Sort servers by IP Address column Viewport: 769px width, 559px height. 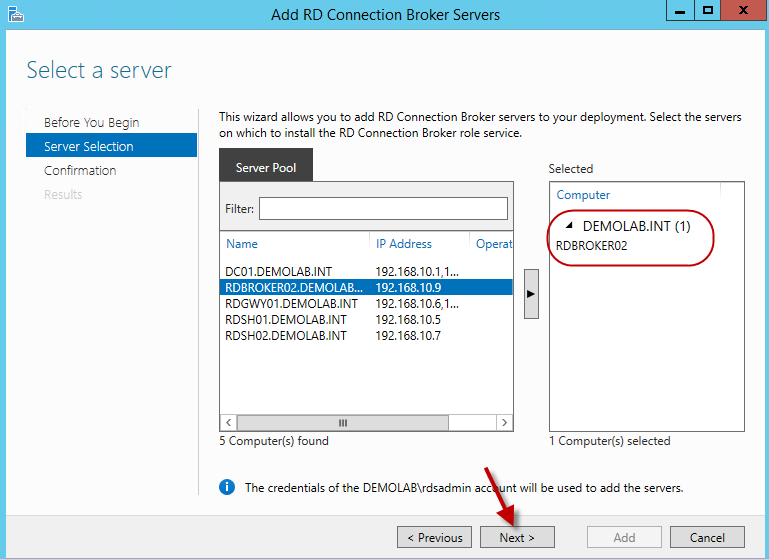click(404, 243)
